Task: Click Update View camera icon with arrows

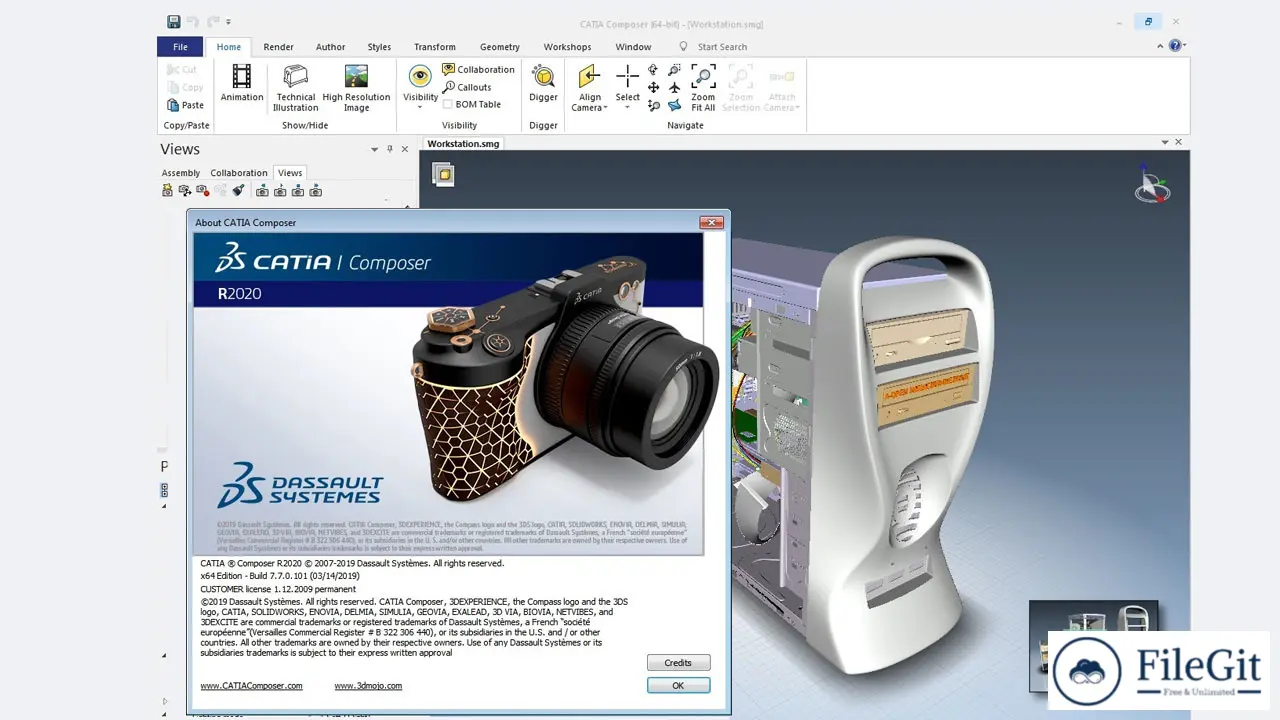Action: click(185, 190)
